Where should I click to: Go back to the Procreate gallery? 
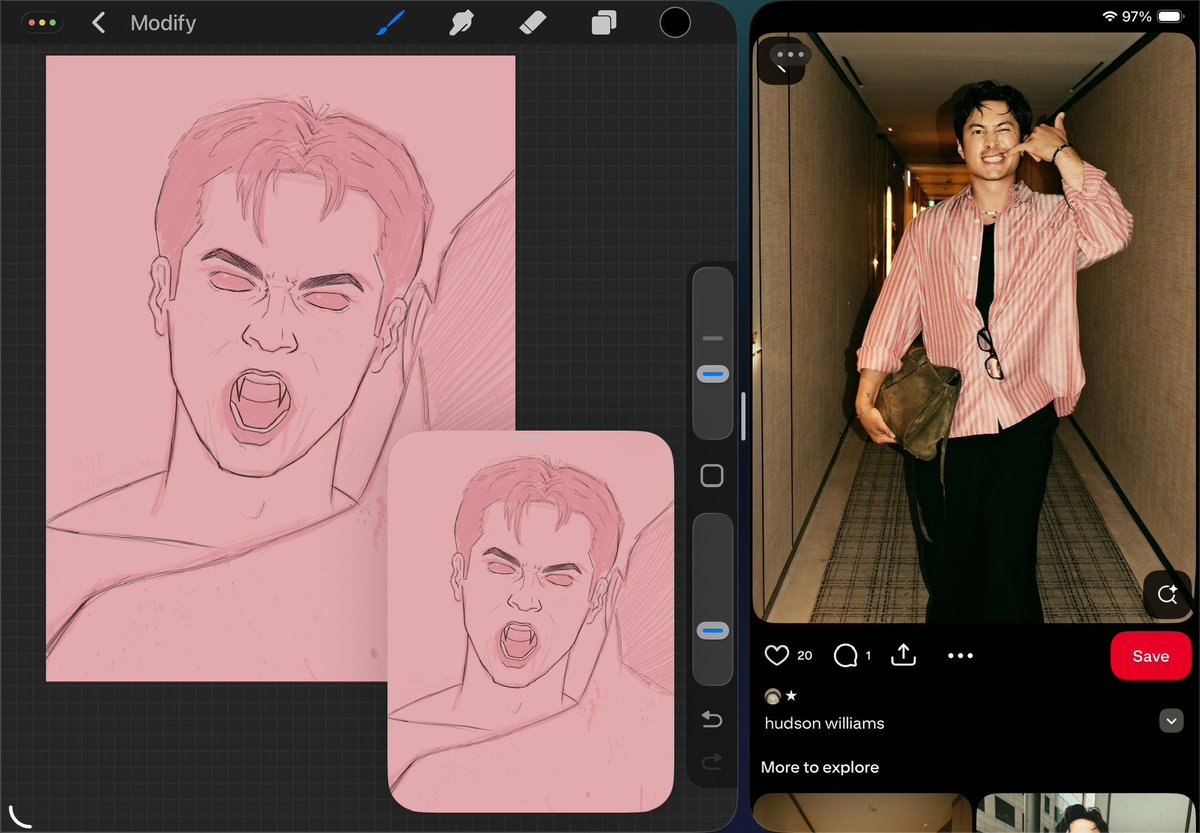[98, 22]
